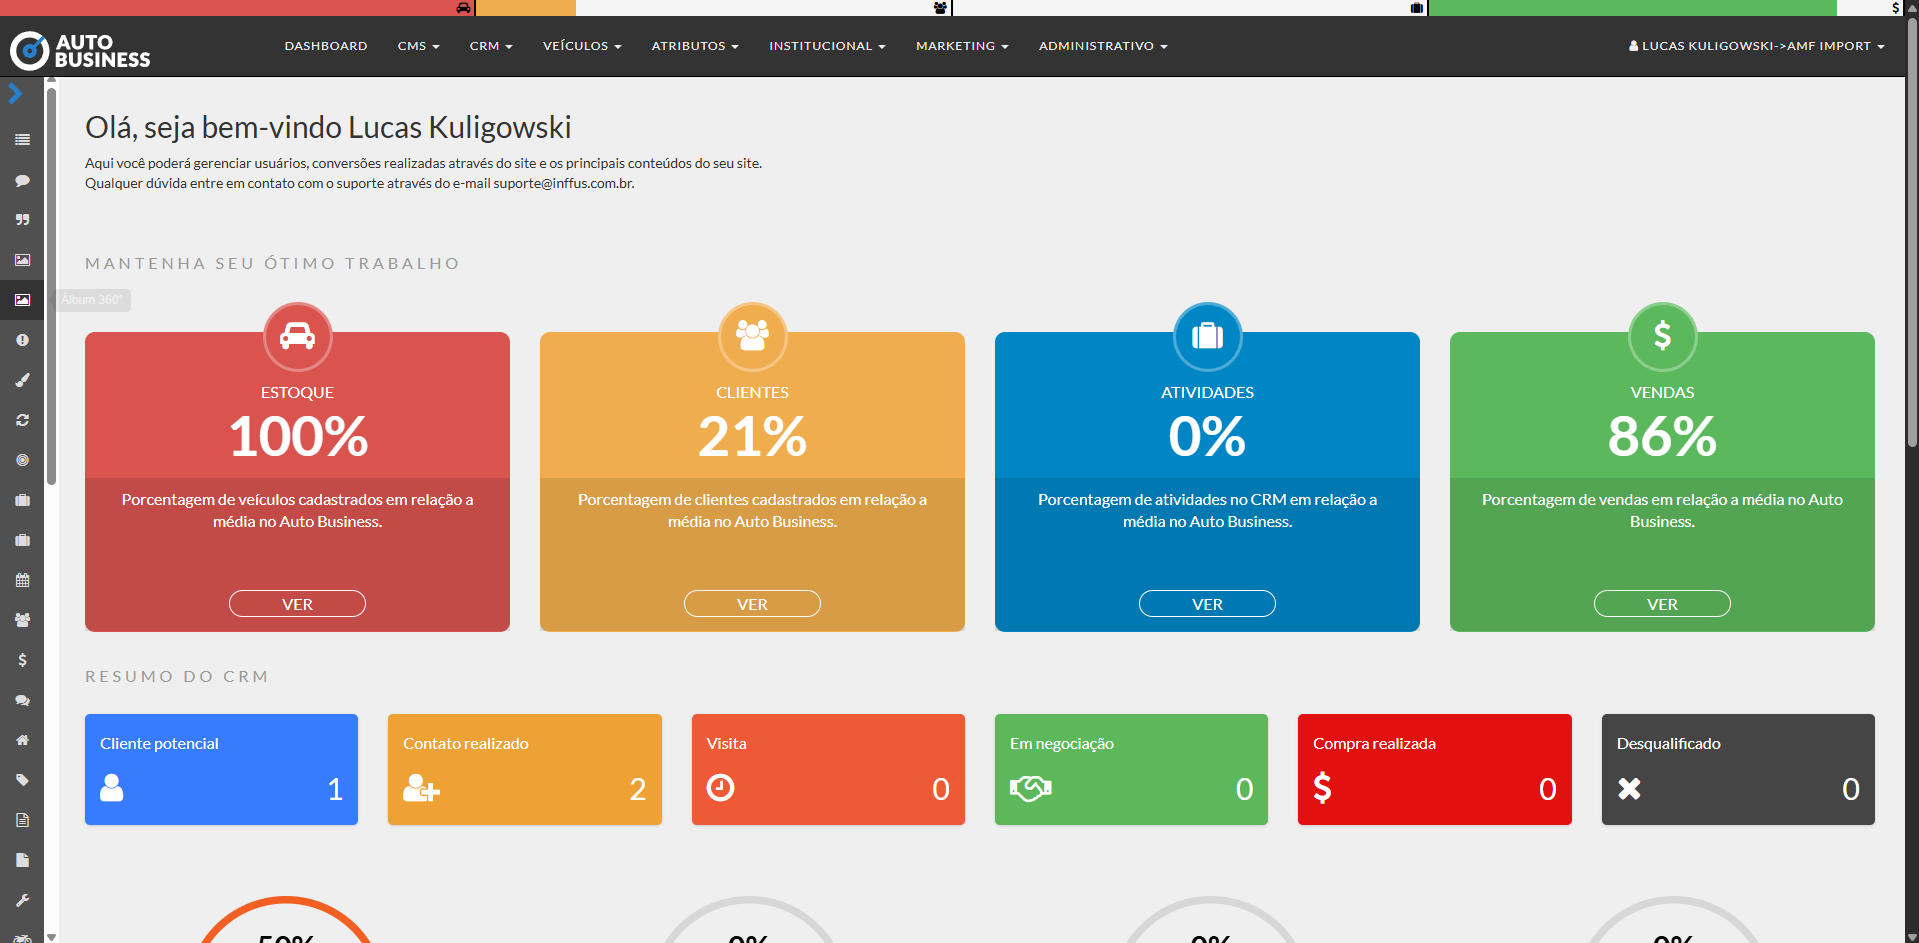Open the dollar sign sidebar icon

point(22,660)
